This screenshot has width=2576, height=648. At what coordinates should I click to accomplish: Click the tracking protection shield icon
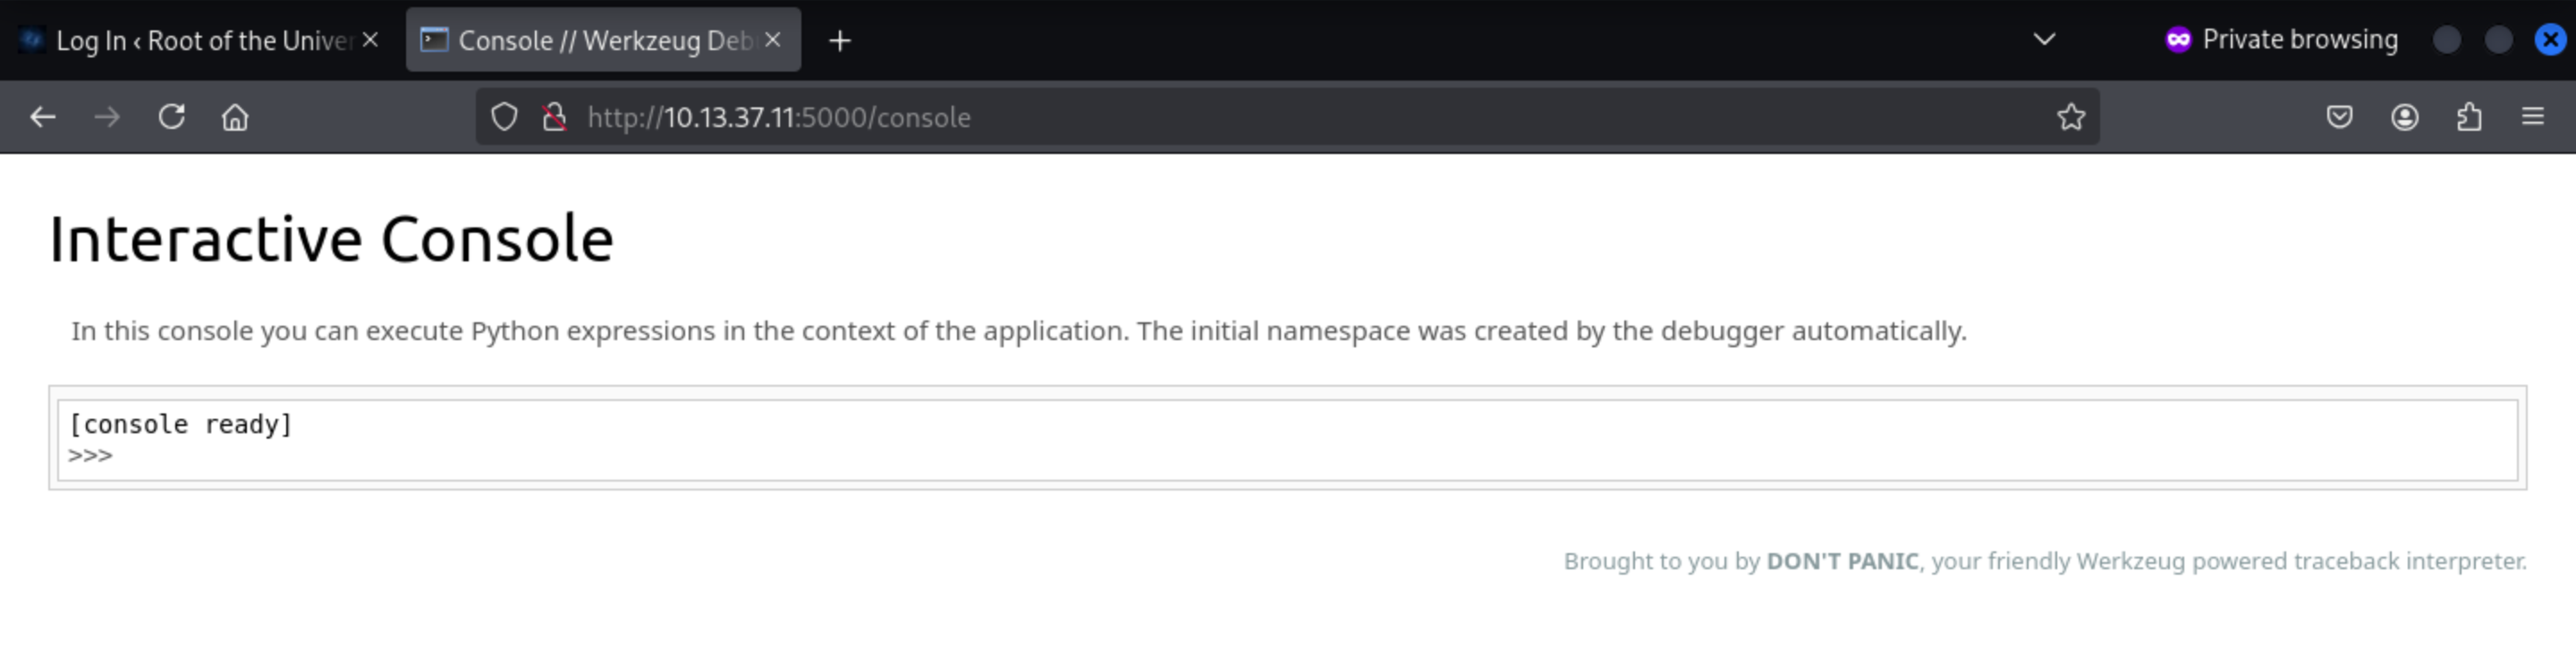(504, 117)
